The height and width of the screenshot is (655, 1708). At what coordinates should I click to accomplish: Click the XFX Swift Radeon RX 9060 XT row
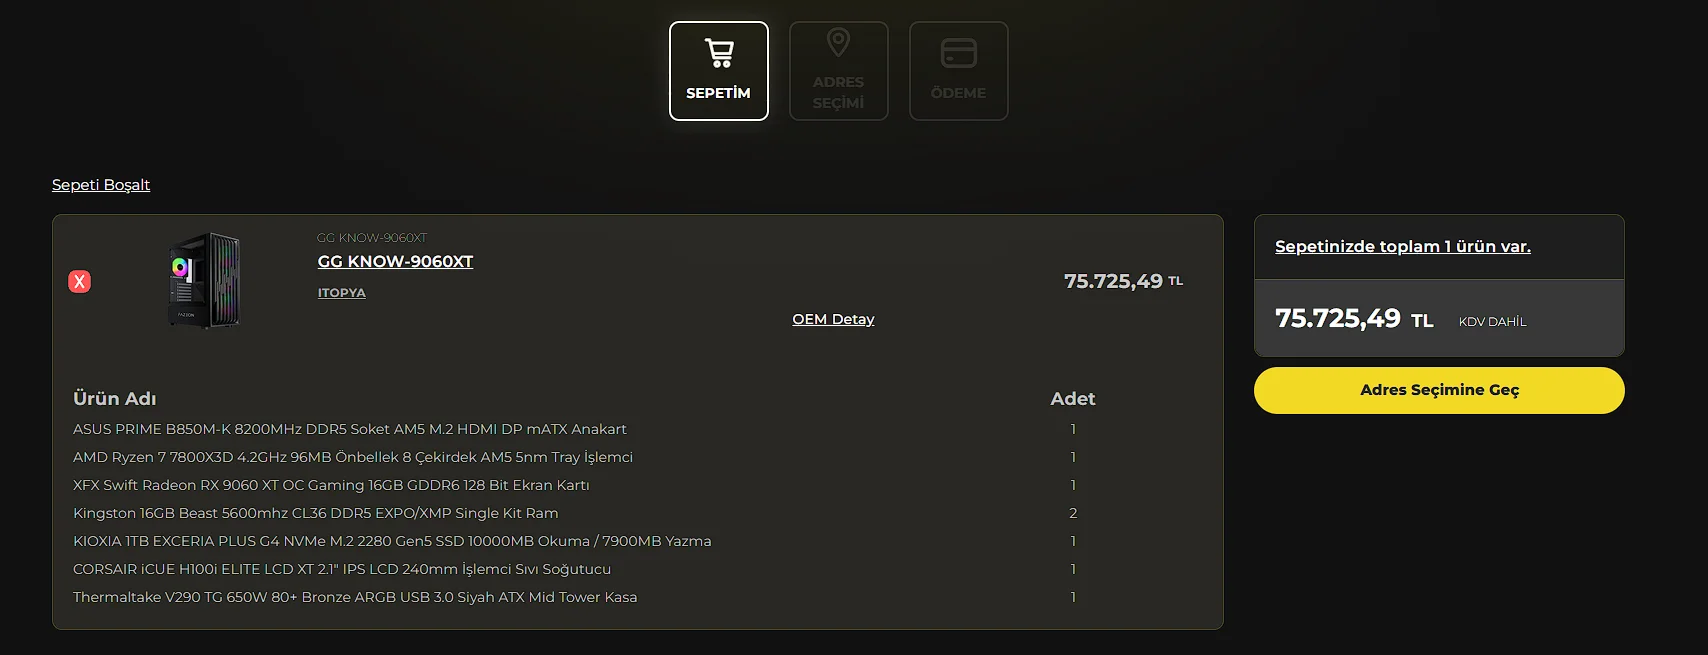click(331, 485)
